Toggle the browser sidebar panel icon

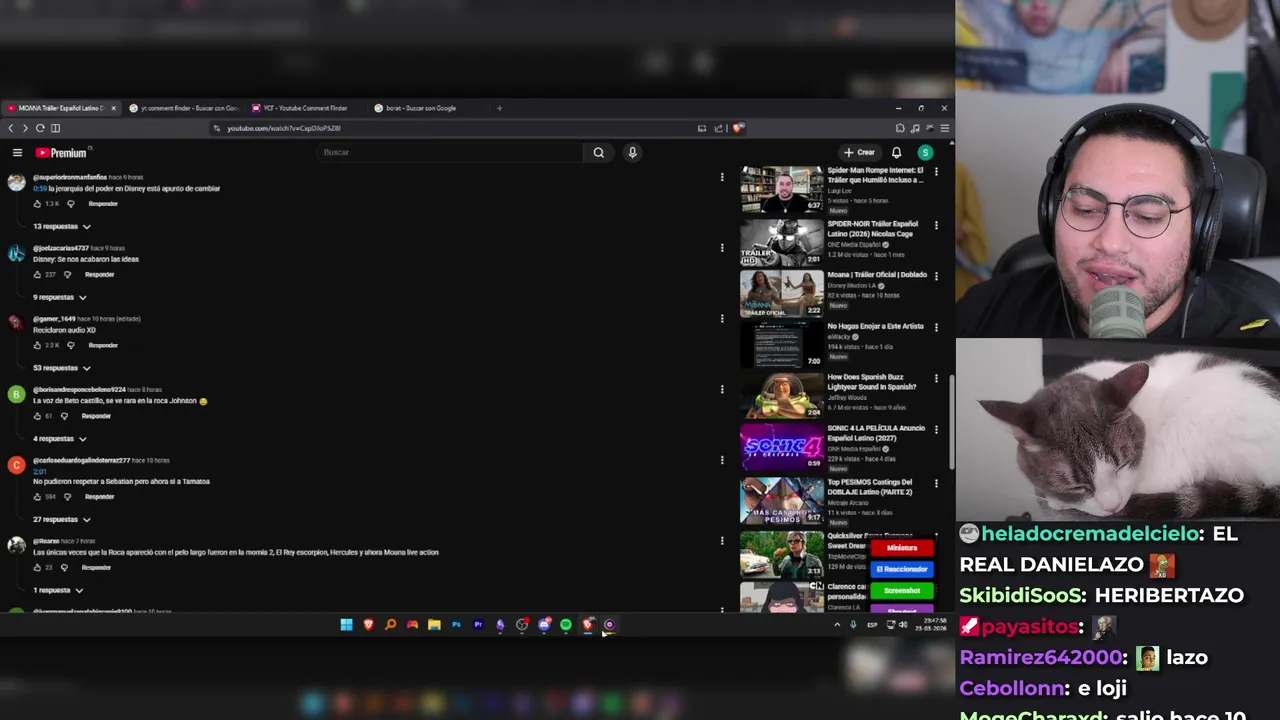coord(55,128)
